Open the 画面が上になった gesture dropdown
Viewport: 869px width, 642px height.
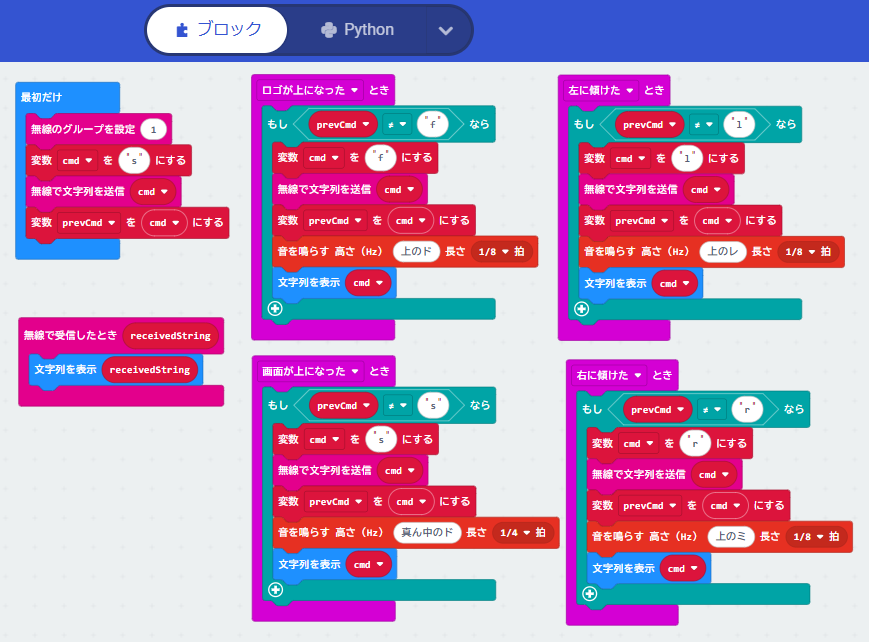(354, 371)
